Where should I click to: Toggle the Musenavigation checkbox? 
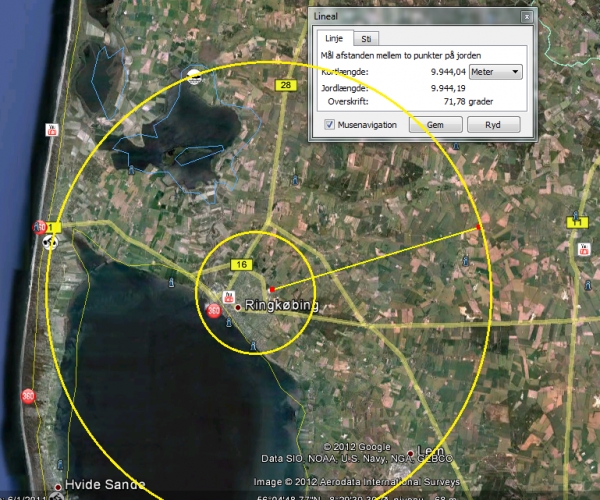tap(330, 125)
